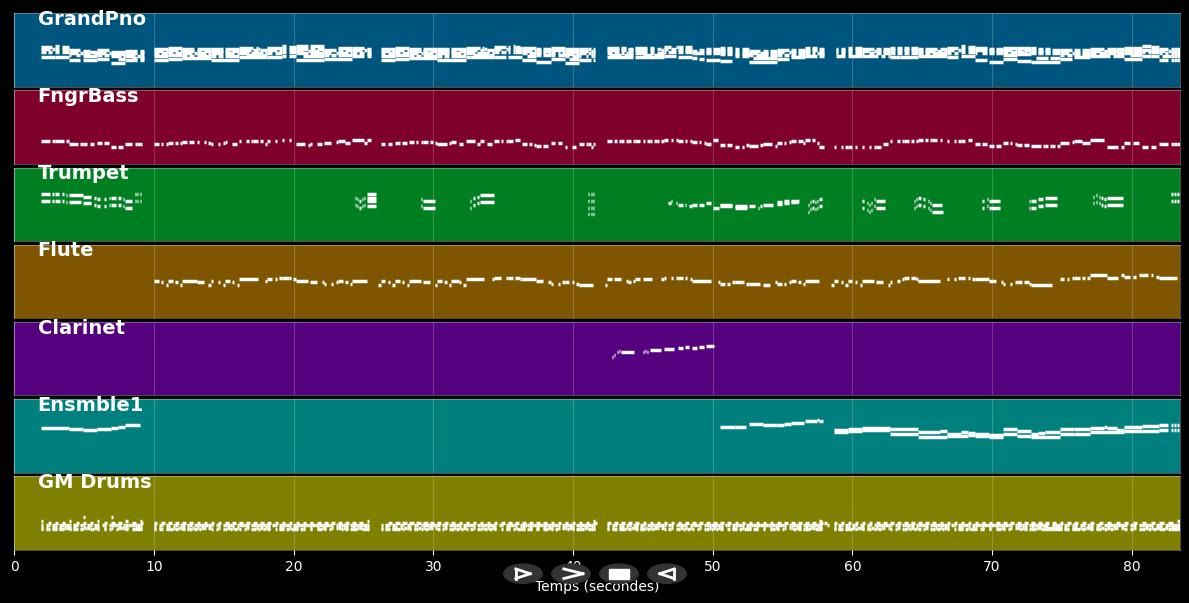Viewport: 1189px width, 603px height.
Task: Click the Ensmble1 track label
Action: point(90,405)
